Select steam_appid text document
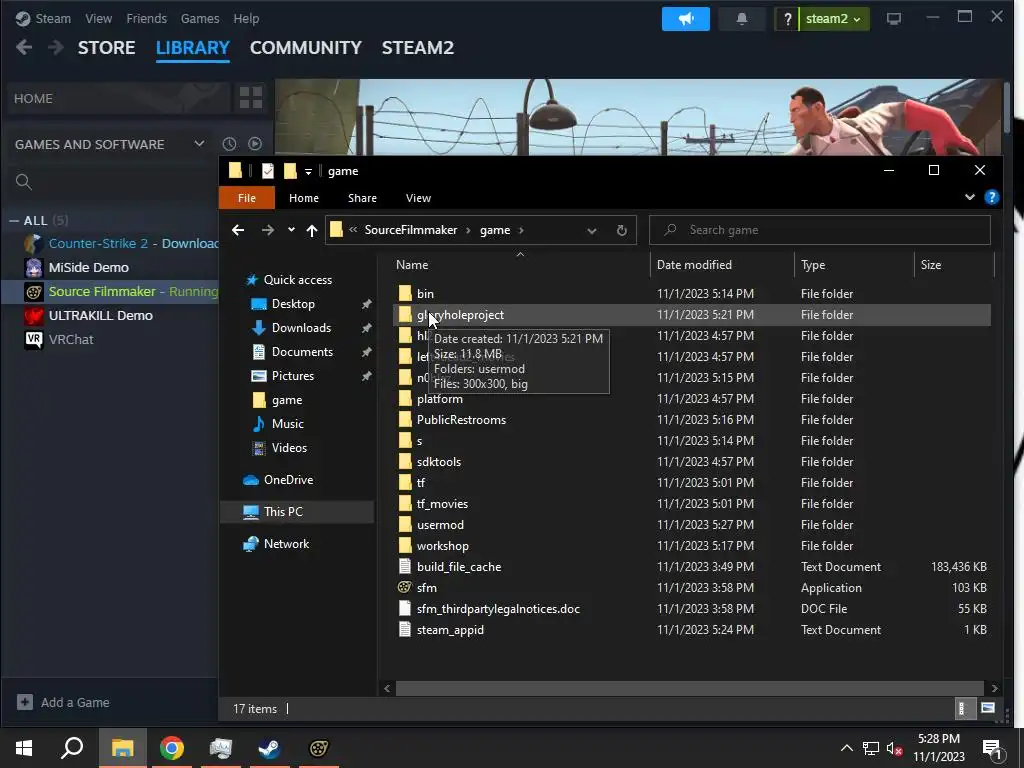1024x768 pixels. [x=450, y=630]
